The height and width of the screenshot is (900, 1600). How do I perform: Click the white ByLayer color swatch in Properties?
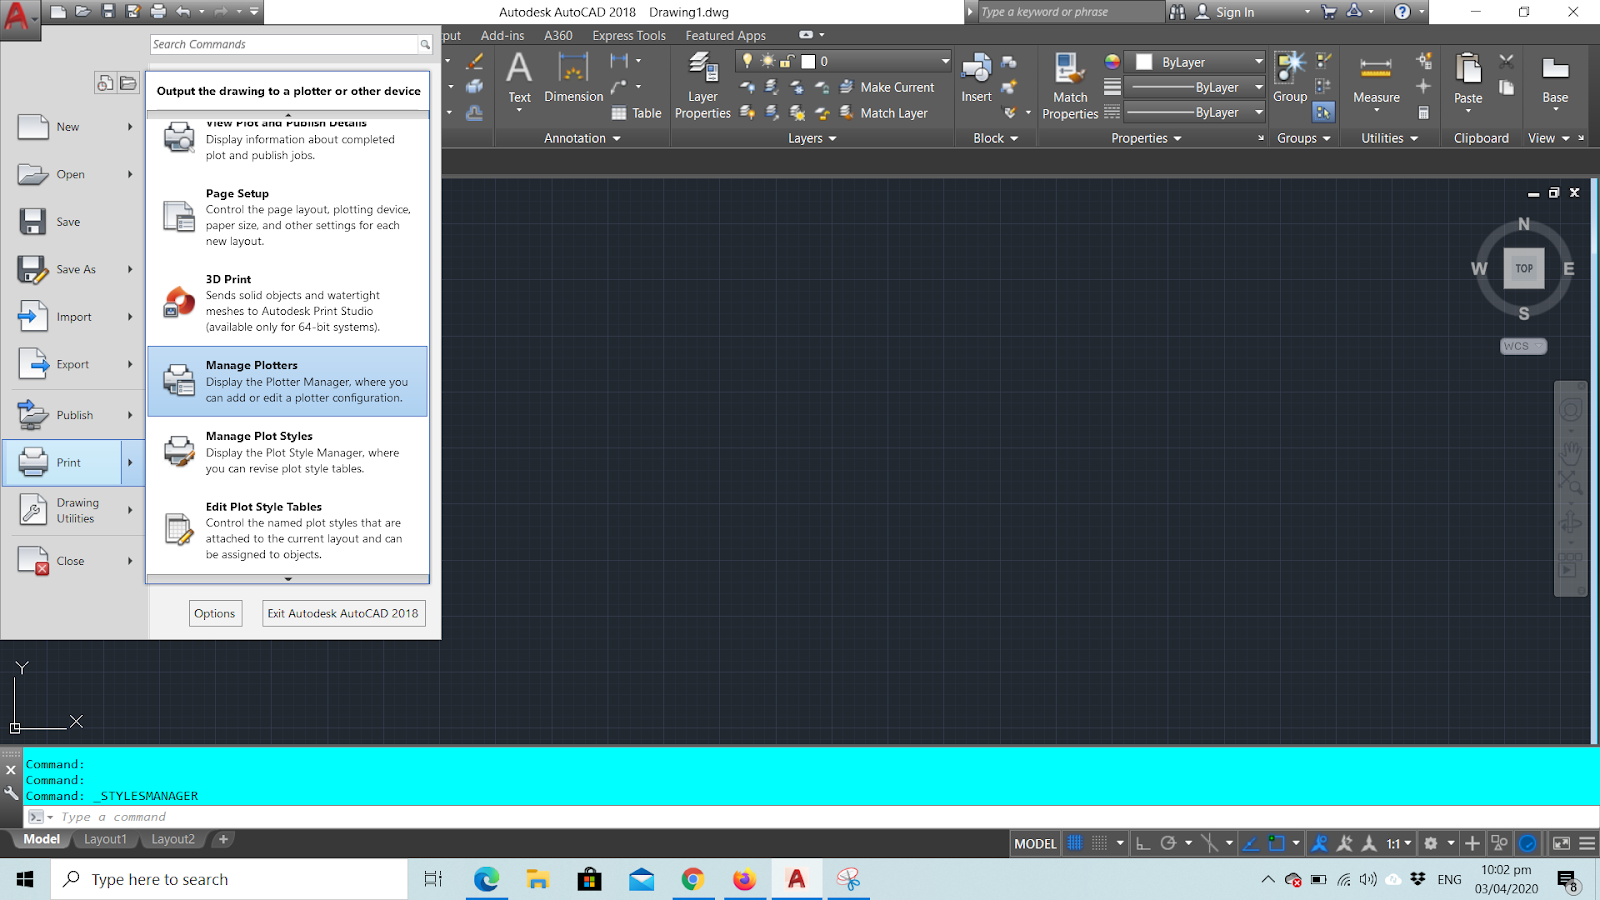(x=1144, y=62)
